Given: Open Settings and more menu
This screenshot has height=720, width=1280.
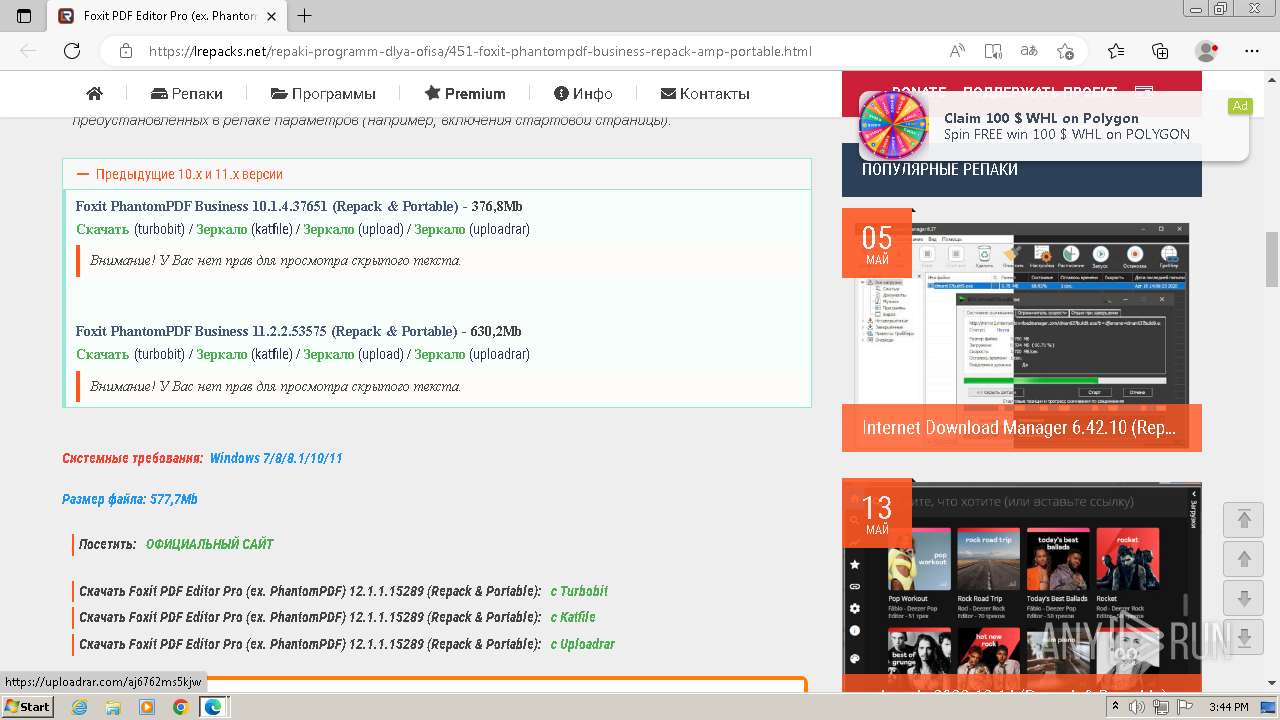Looking at the screenshot, I should click(1252, 51).
